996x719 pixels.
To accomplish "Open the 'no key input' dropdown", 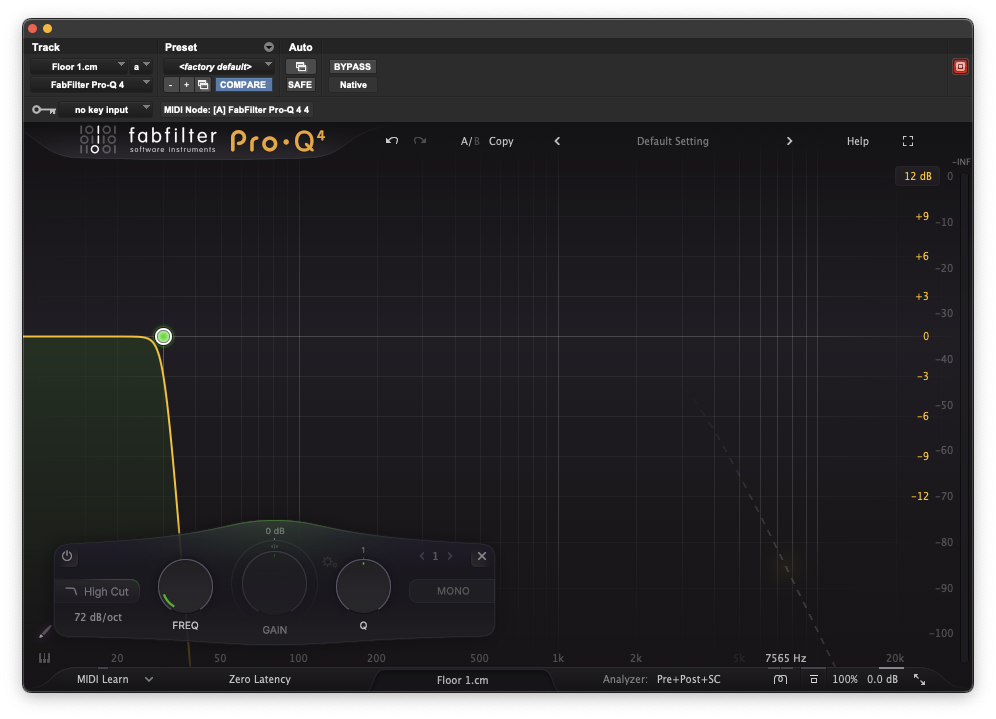I will pyautogui.click(x=105, y=110).
